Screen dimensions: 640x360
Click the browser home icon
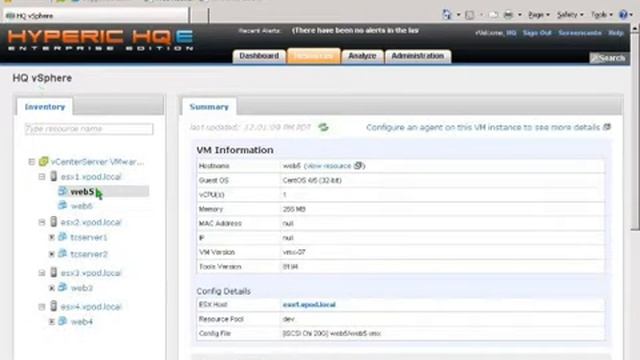447,15
